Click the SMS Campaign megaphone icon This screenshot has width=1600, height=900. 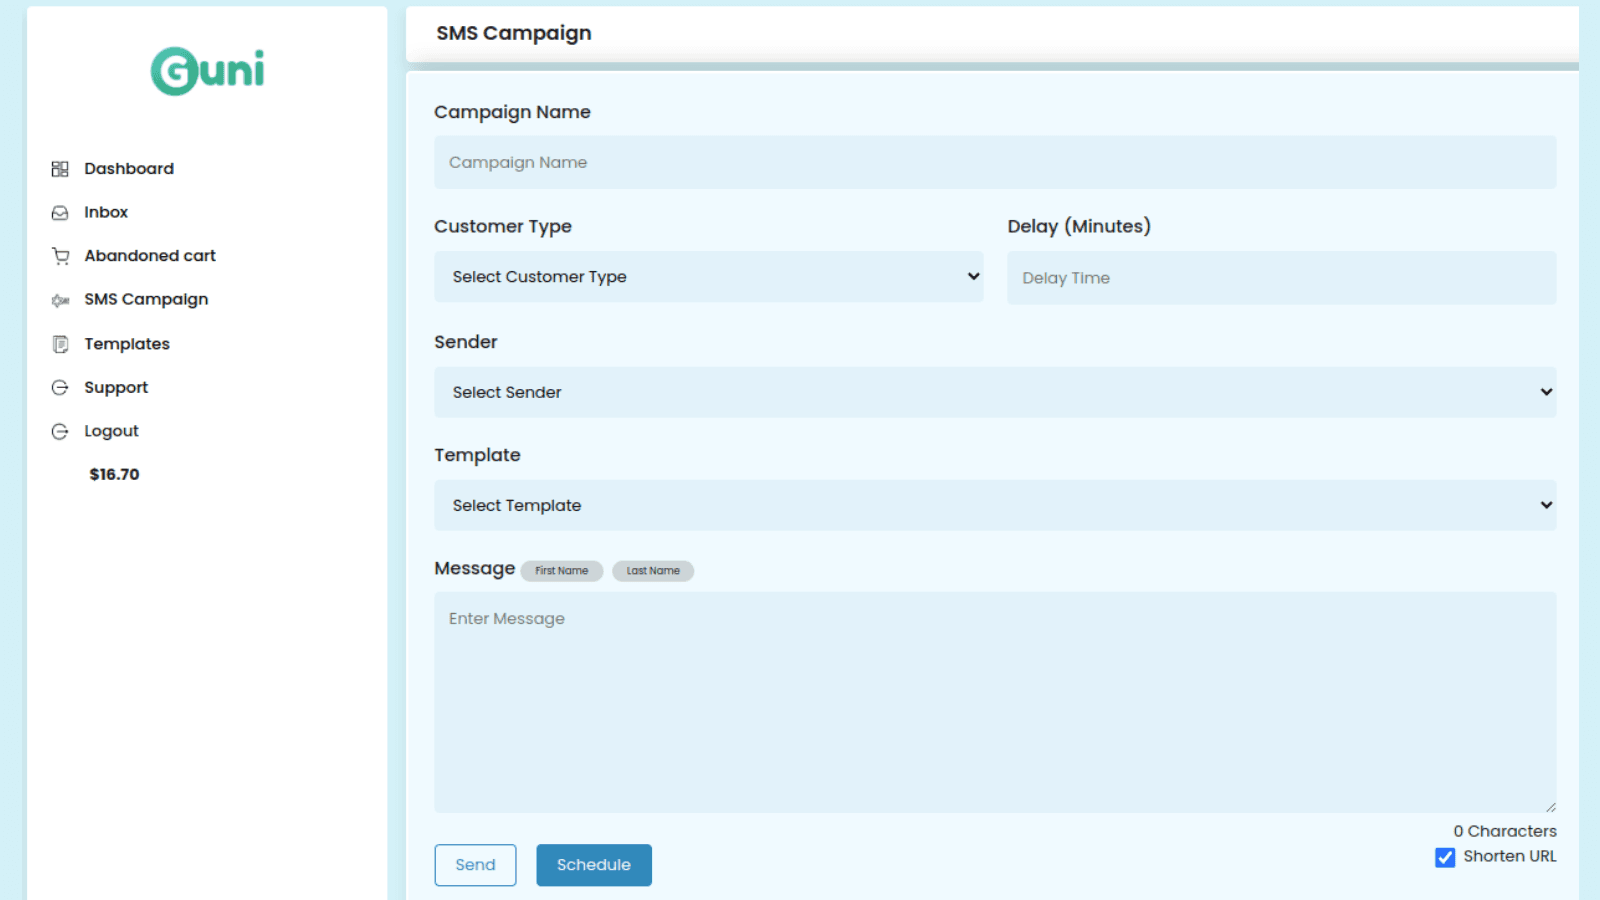point(60,299)
